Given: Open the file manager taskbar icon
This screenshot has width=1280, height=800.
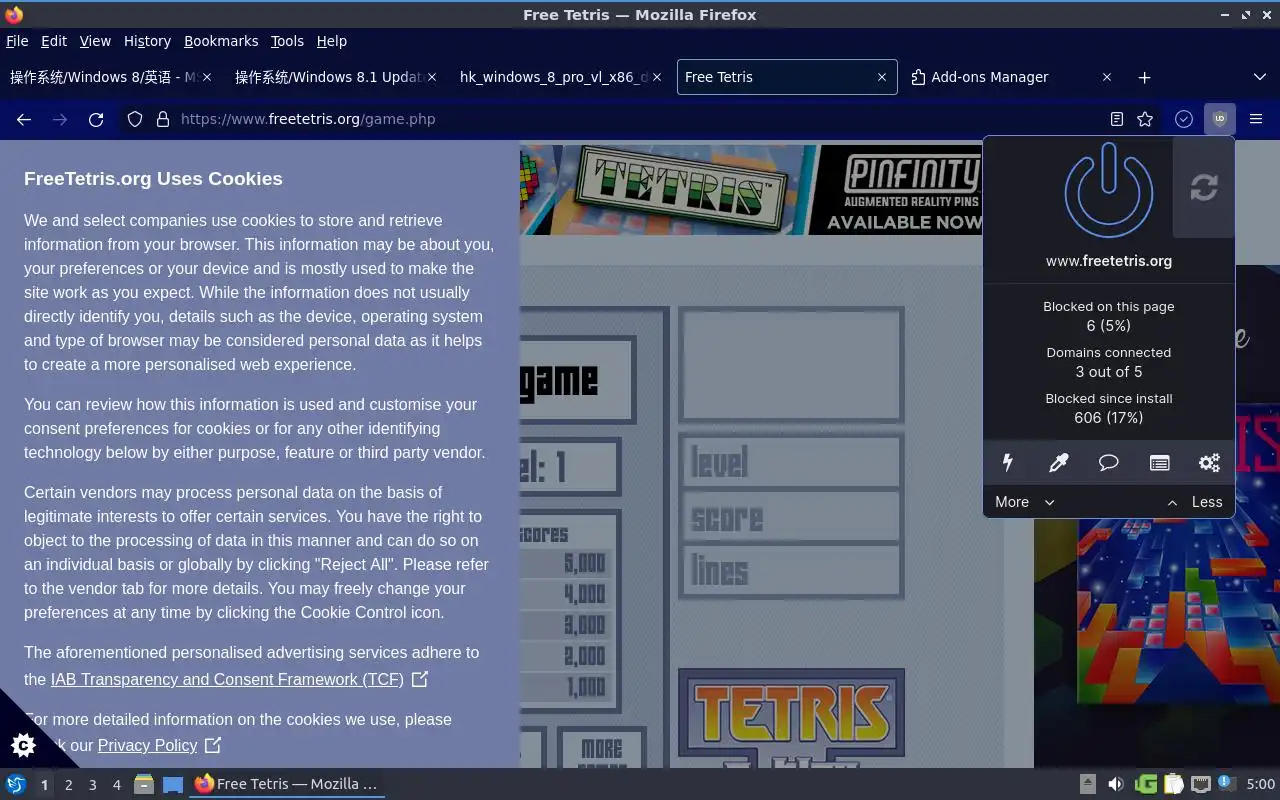Looking at the screenshot, I should click(x=144, y=784).
